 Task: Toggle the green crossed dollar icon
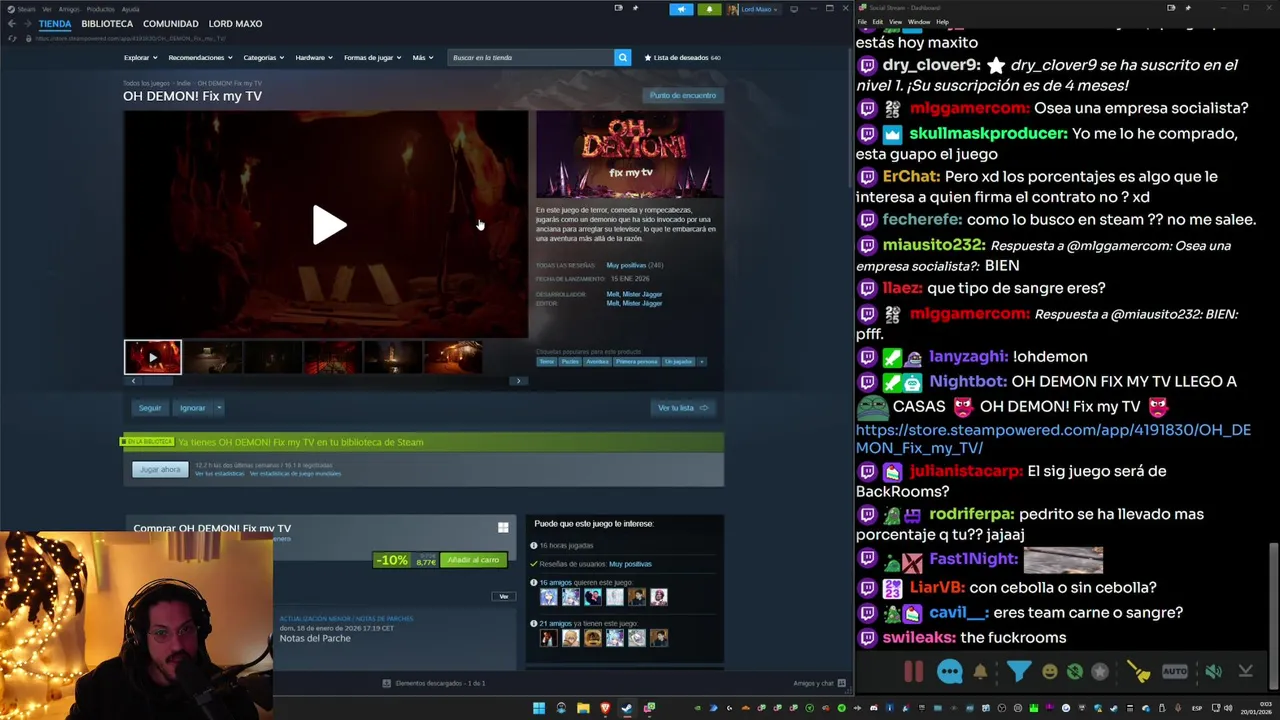(1074, 672)
